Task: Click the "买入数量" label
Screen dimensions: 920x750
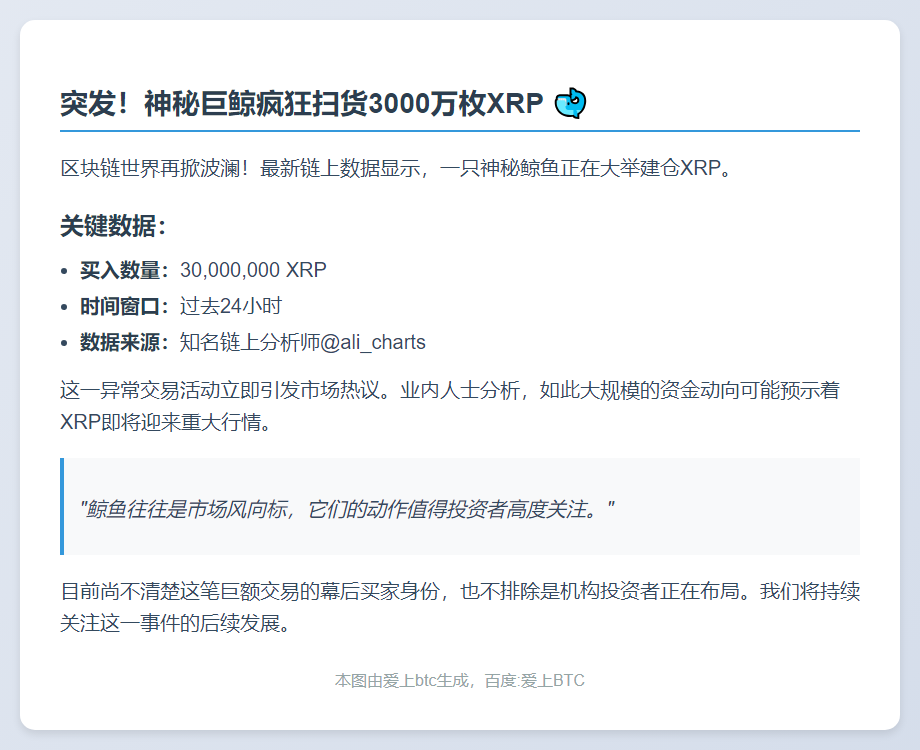Action: pos(120,270)
